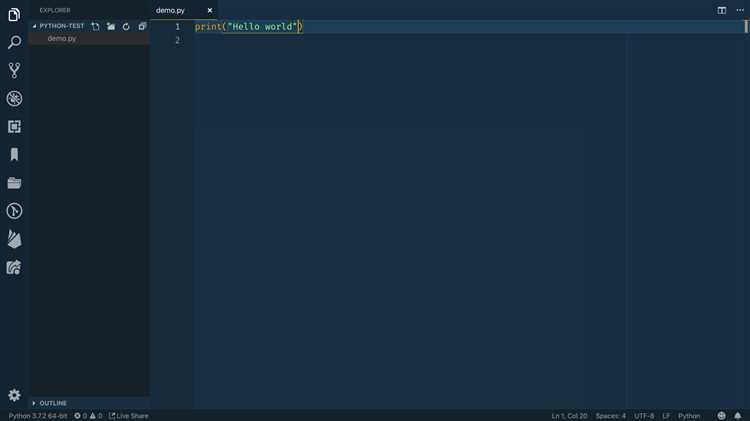Open the GitLens icon in activity bar
Image resolution: width=750 pixels, height=421 pixels.
(14, 211)
